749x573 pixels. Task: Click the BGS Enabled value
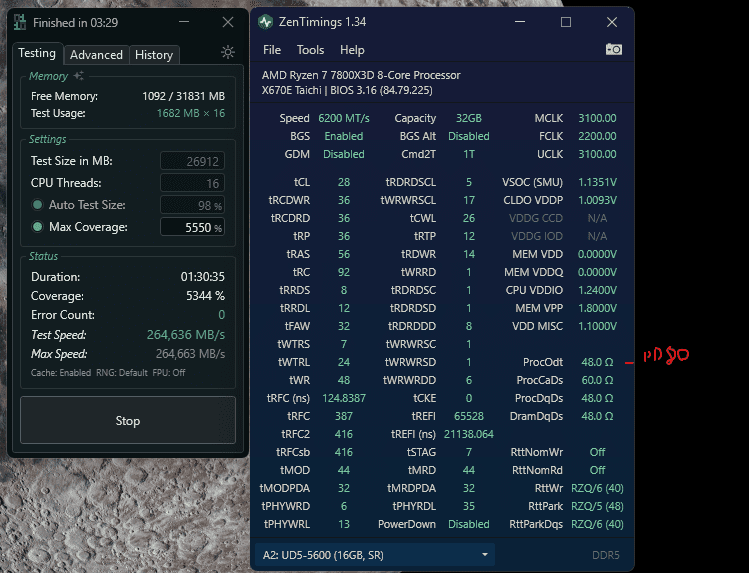click(x=344, y=136)
